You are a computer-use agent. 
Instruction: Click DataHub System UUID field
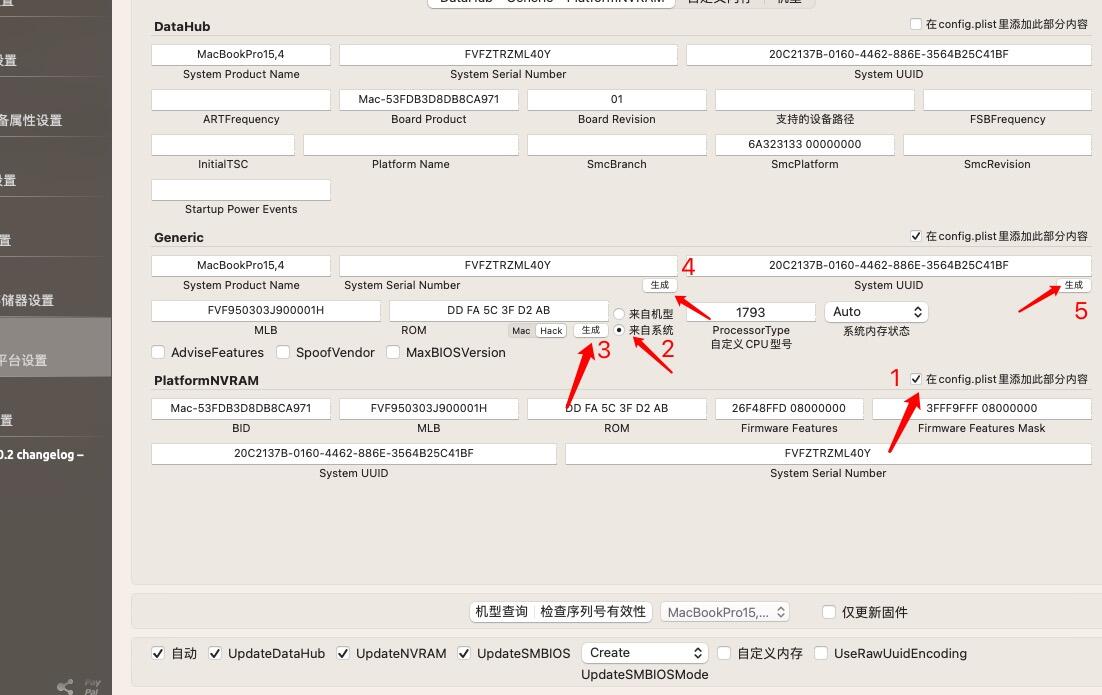click(x=888, y=55)
